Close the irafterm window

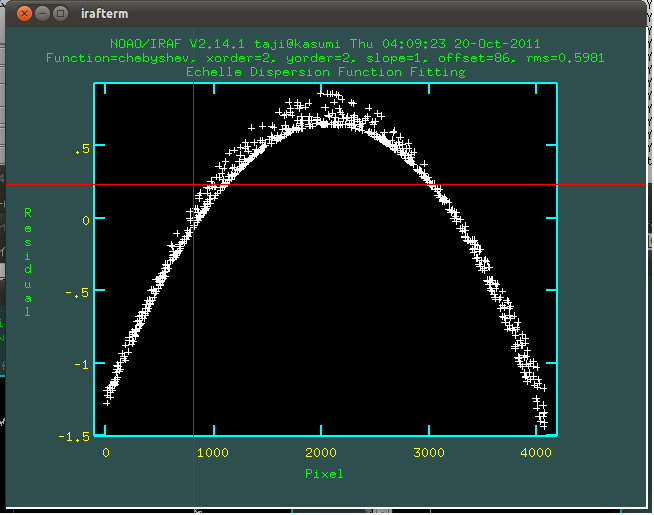(23, 14)
